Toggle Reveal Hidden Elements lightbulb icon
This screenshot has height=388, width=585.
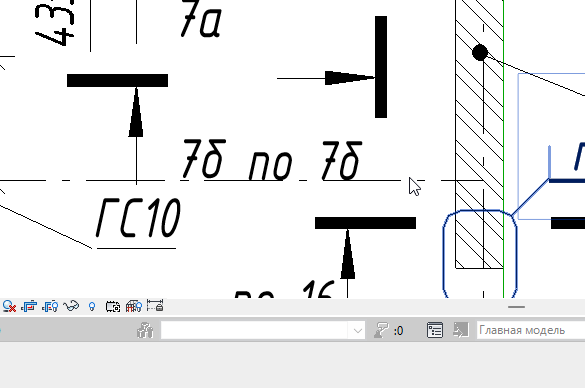coord(92,307)
